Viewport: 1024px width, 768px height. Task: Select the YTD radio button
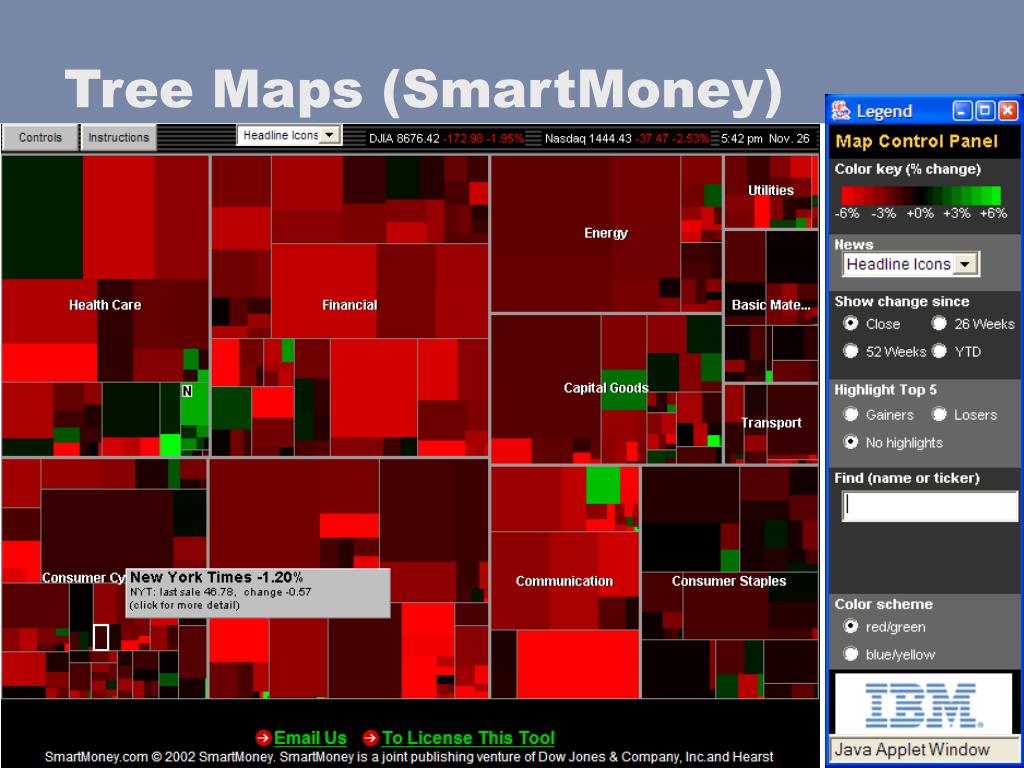coord(939,351)
